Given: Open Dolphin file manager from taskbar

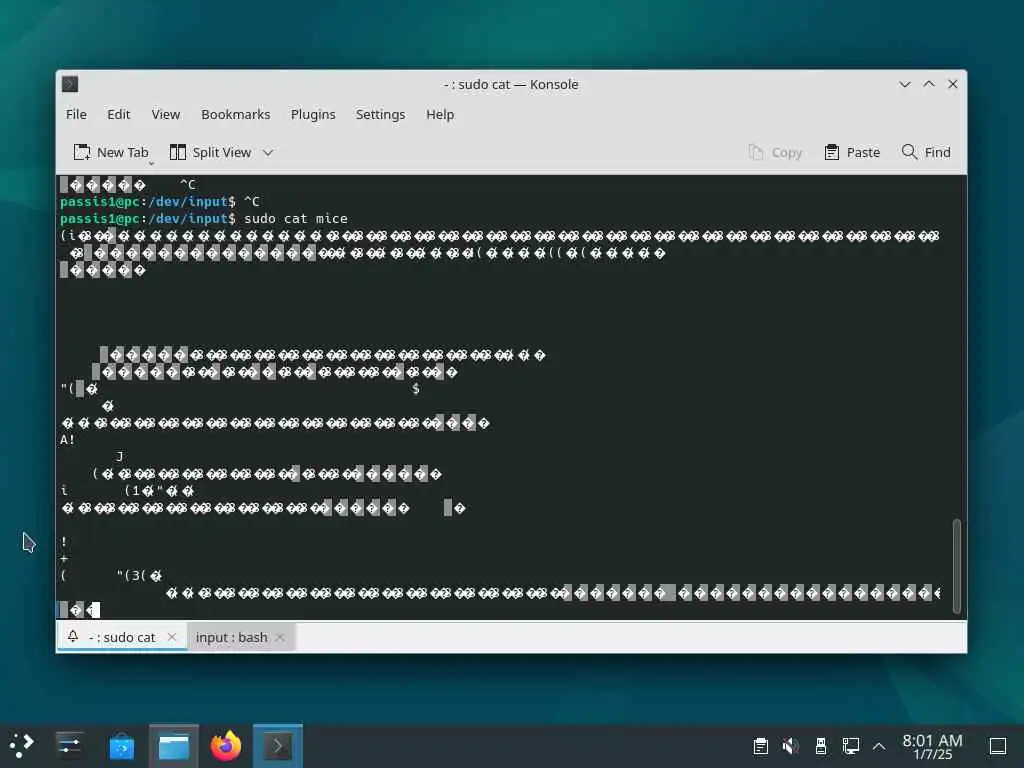Looking at the screenshot, I should (x=174, y=746).
